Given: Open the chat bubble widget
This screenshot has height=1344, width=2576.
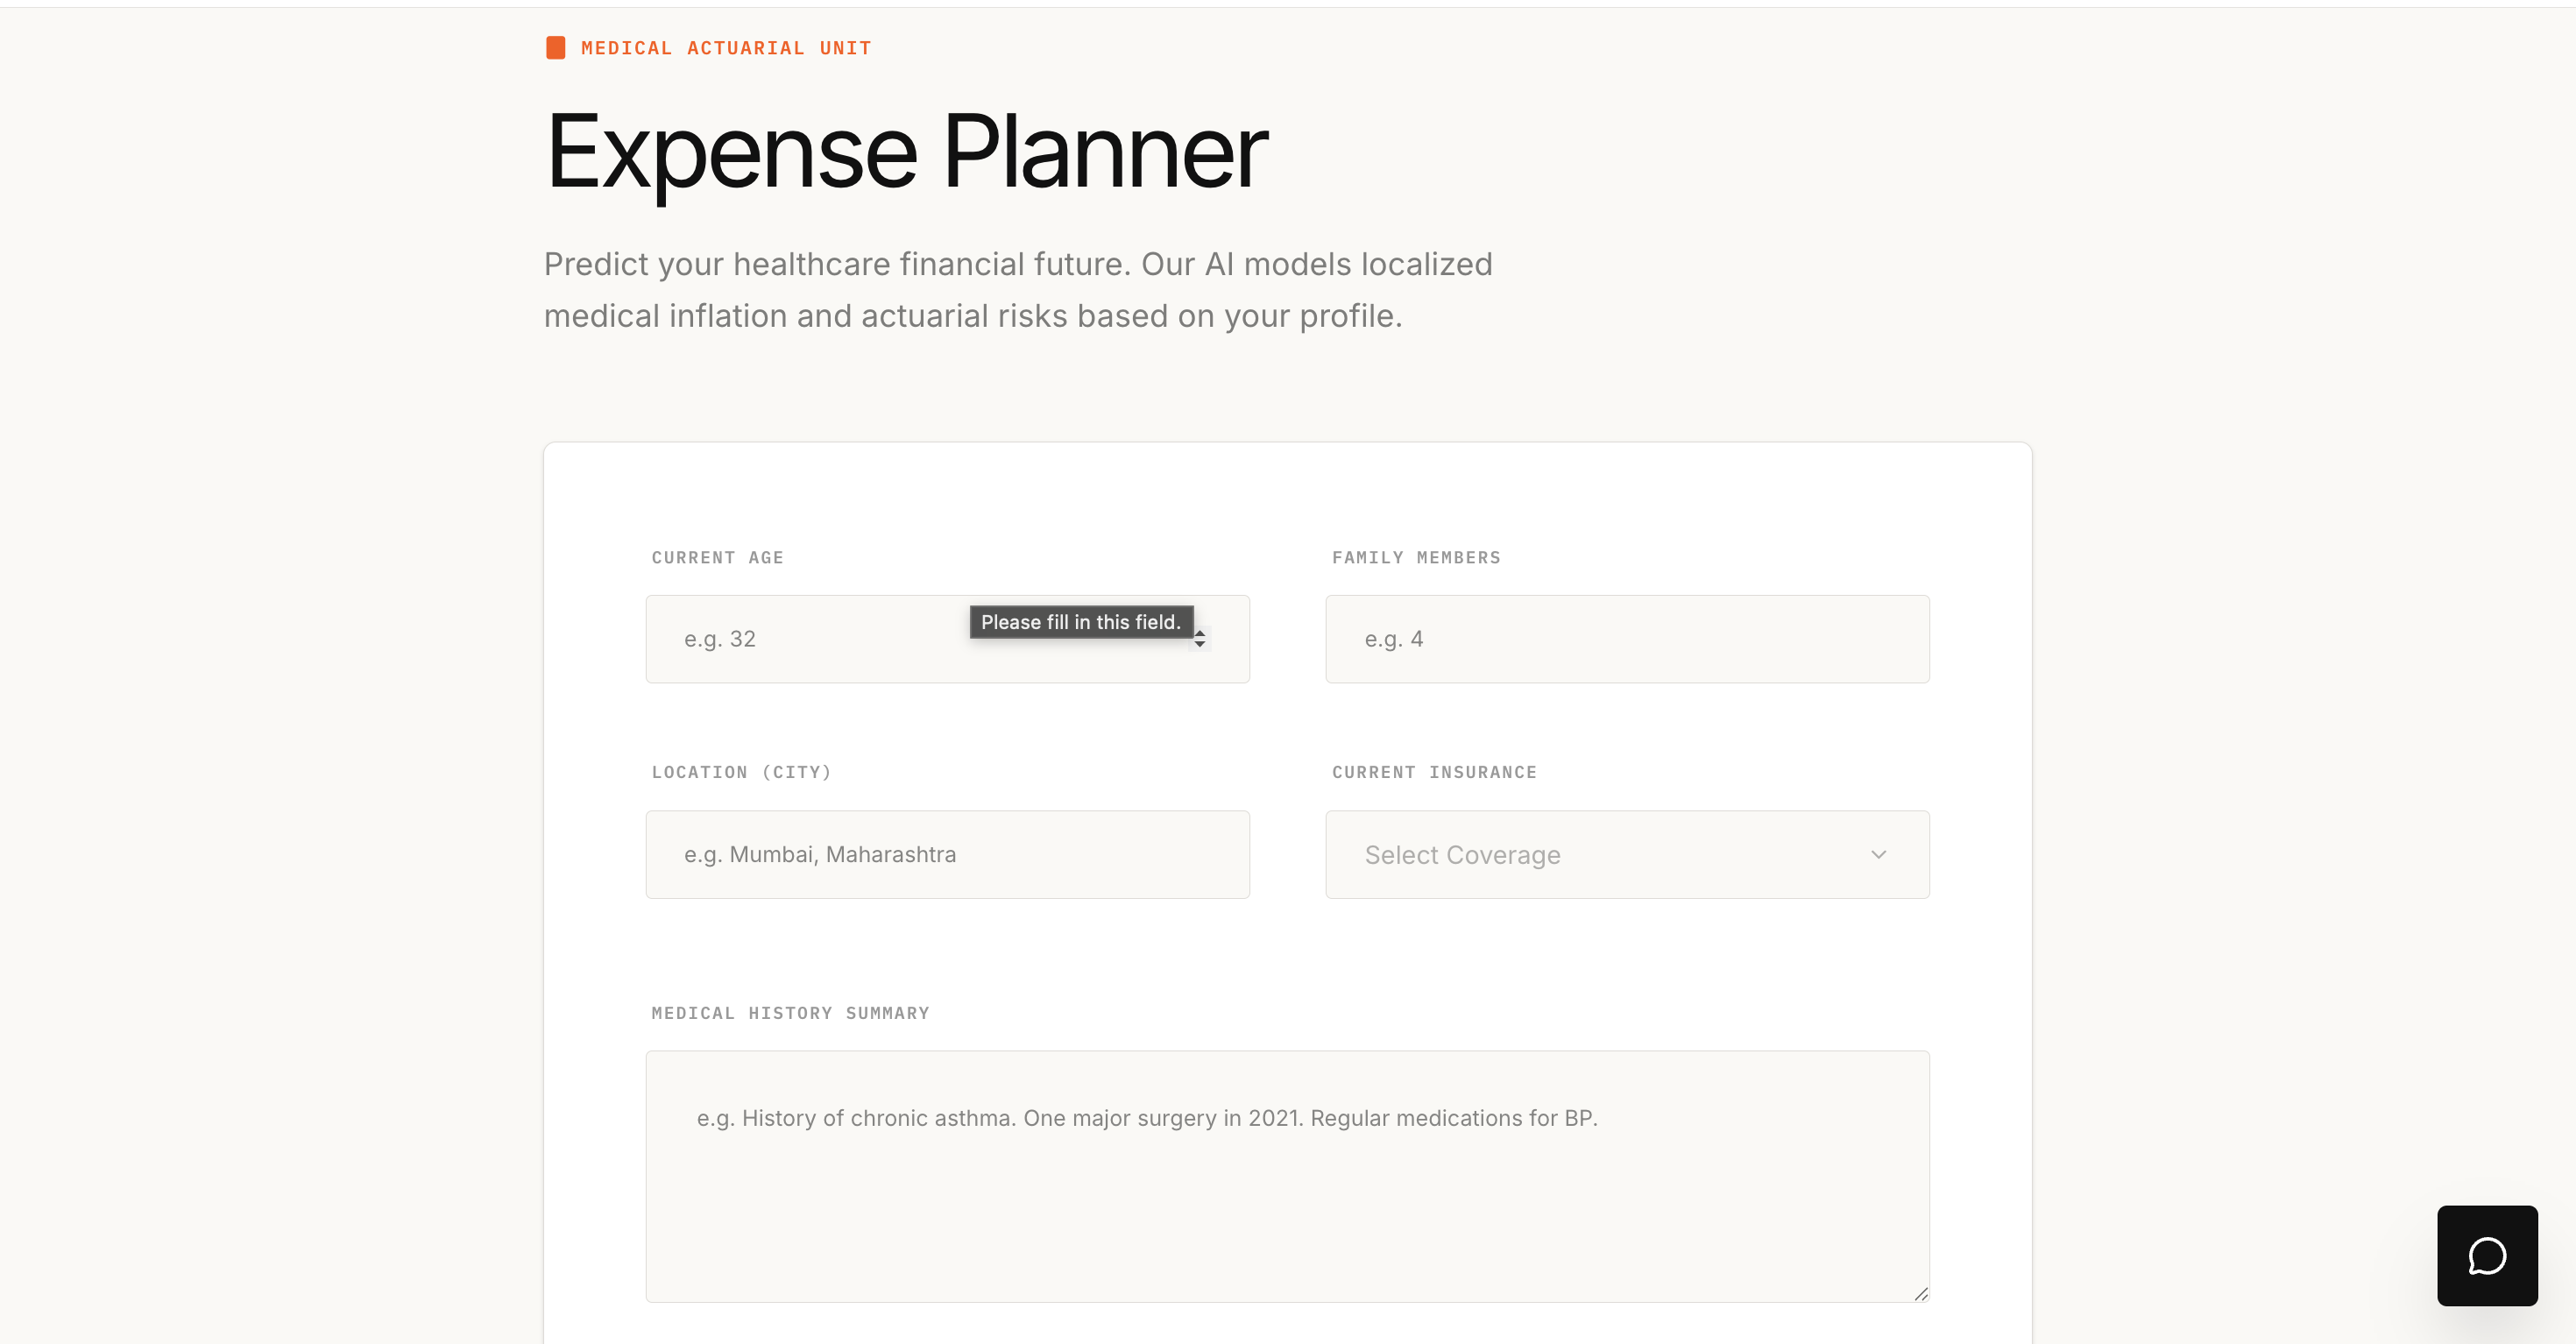Looking at the screenshot, I should [2486, 1255].
